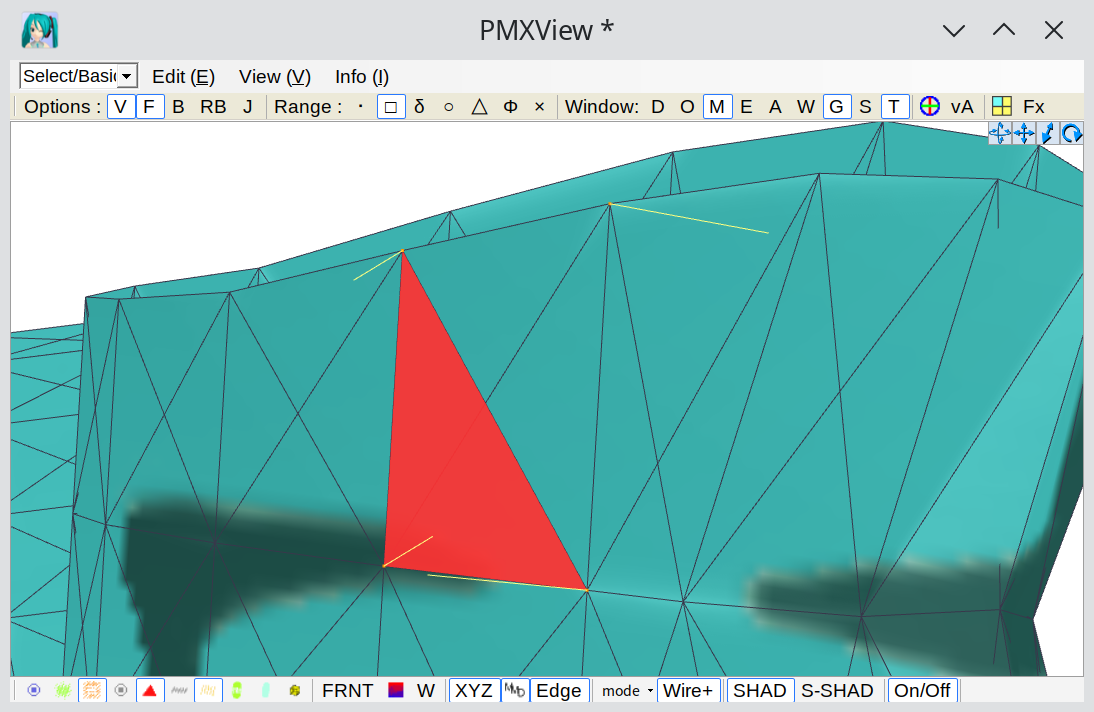Toggle the F face selection option
Image resolution: width=1094 pixels, height=712 pixels.
[149, 107]
